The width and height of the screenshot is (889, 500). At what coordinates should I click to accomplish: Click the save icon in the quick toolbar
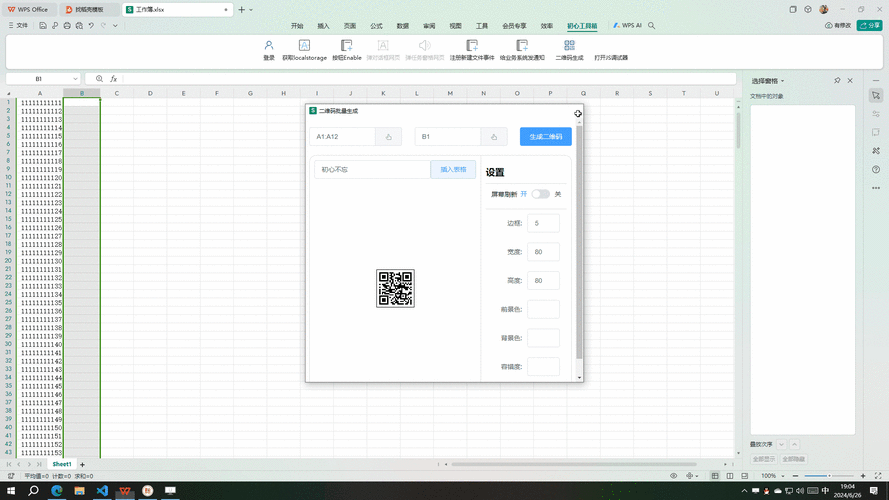coord(43,26)
